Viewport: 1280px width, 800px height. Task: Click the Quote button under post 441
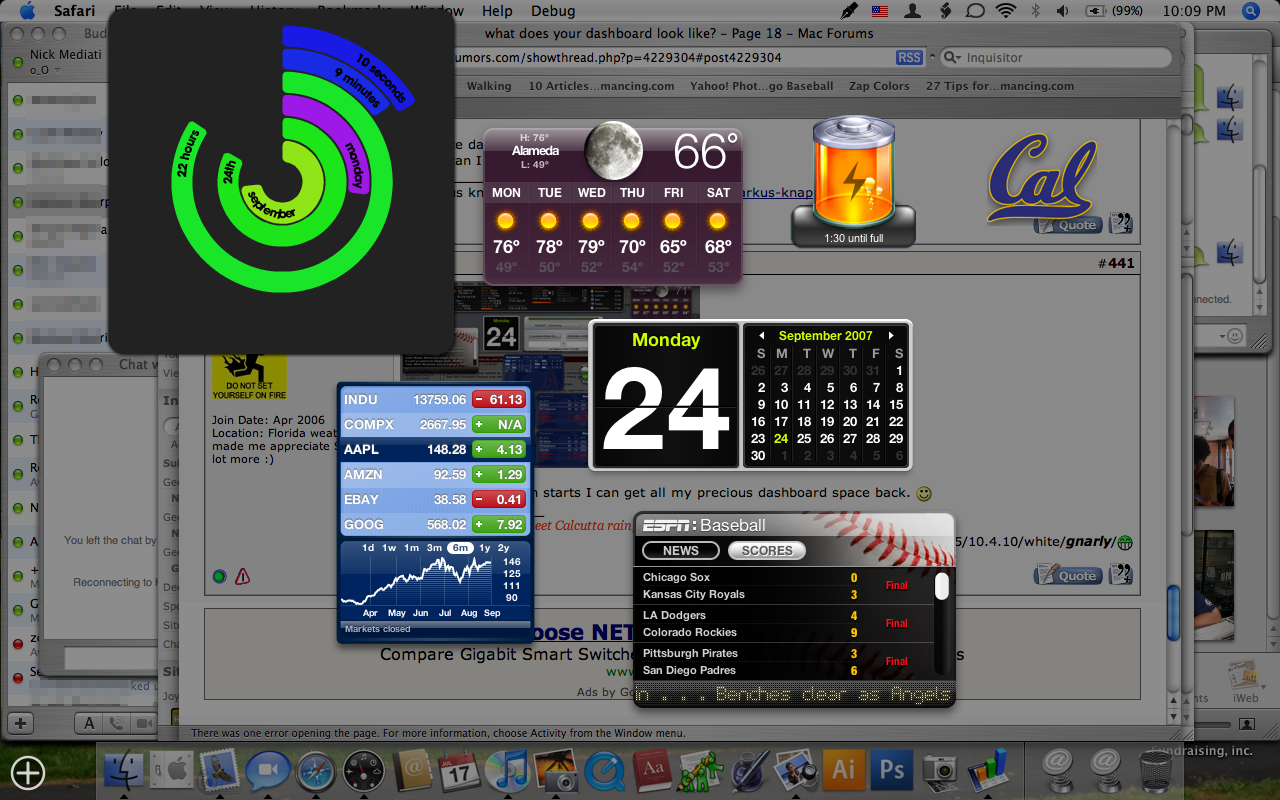pyautogui.click(x=1068, y=575)
